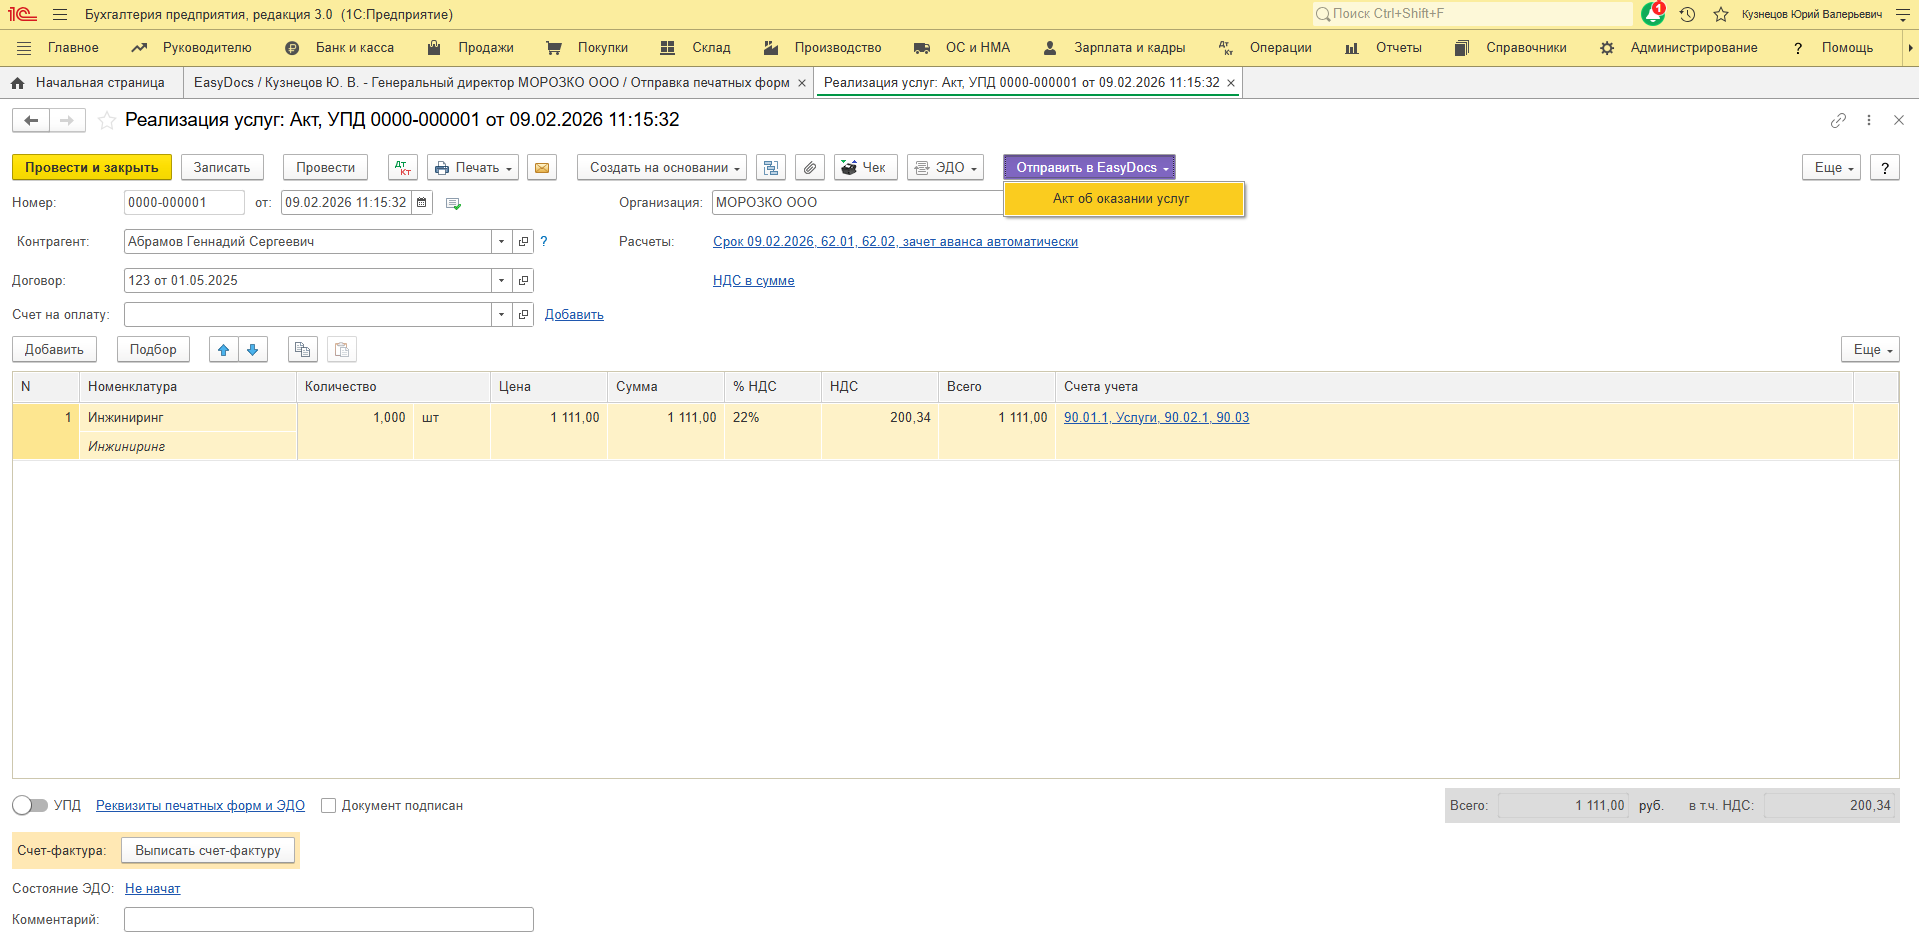
Task: Select Акт об оказании услуг menu item
Action: coord(1121,199)
